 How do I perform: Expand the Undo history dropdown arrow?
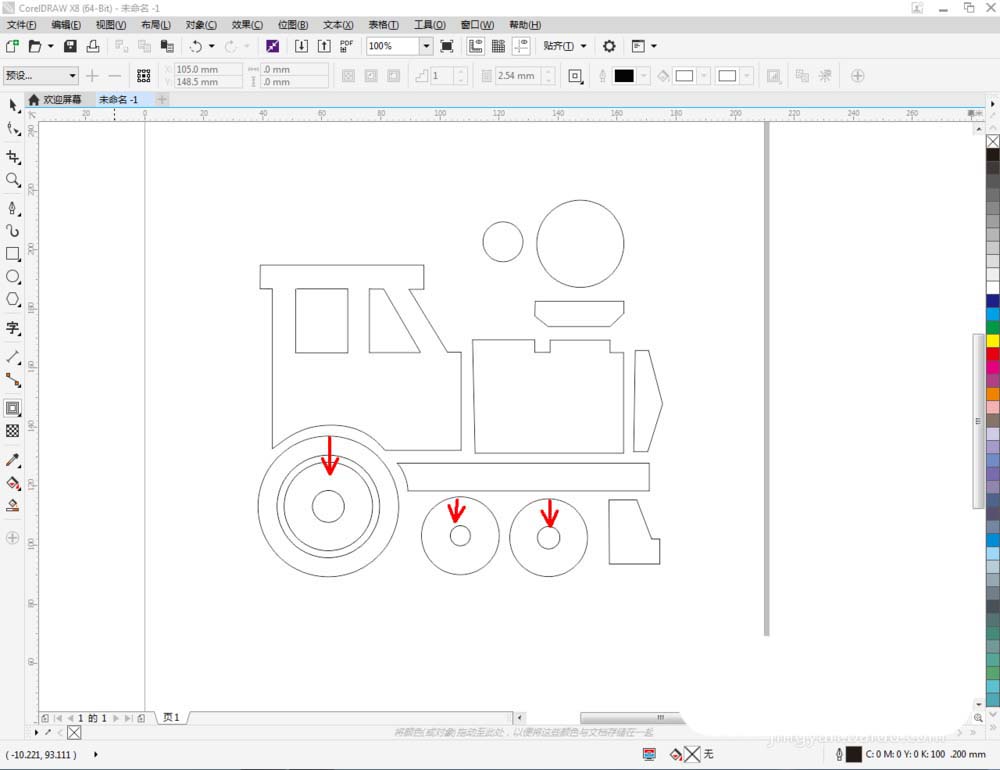[212, 46]
